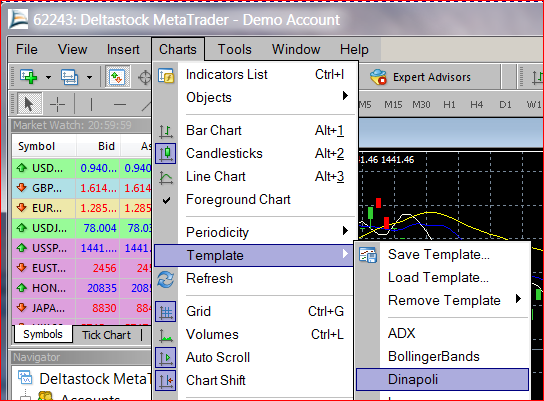544x401 pixels.
Task: Click the Line Chart icon in menu
Action: tap(166, 177)
